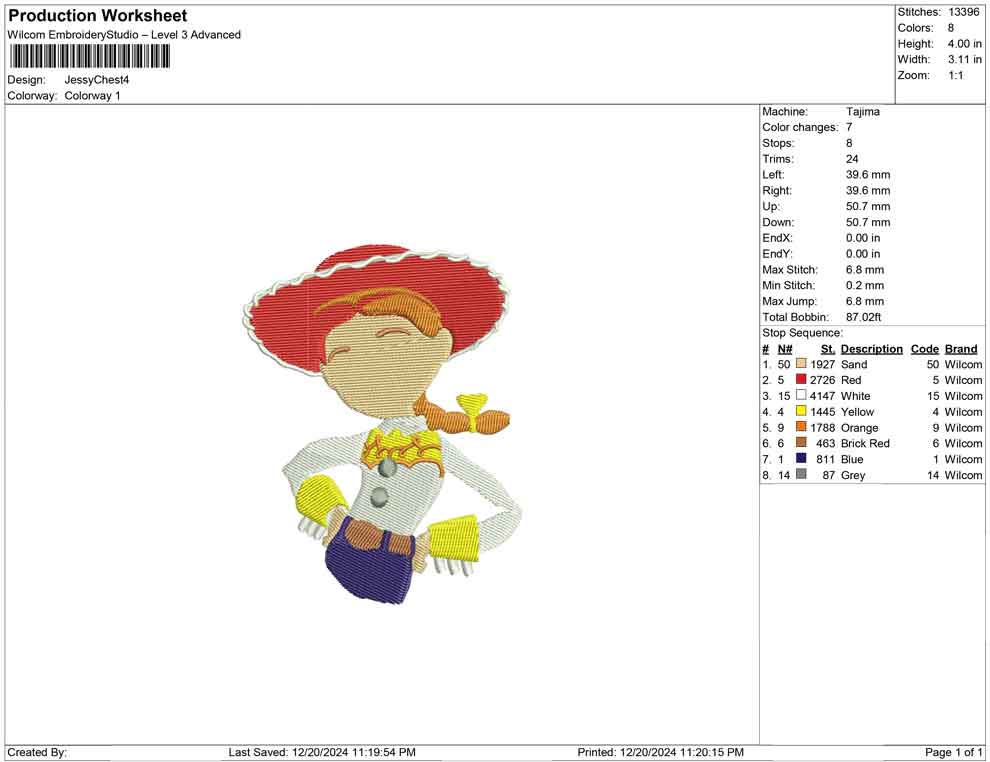Click the stitch count '811' for Blue

coord(826,459)
